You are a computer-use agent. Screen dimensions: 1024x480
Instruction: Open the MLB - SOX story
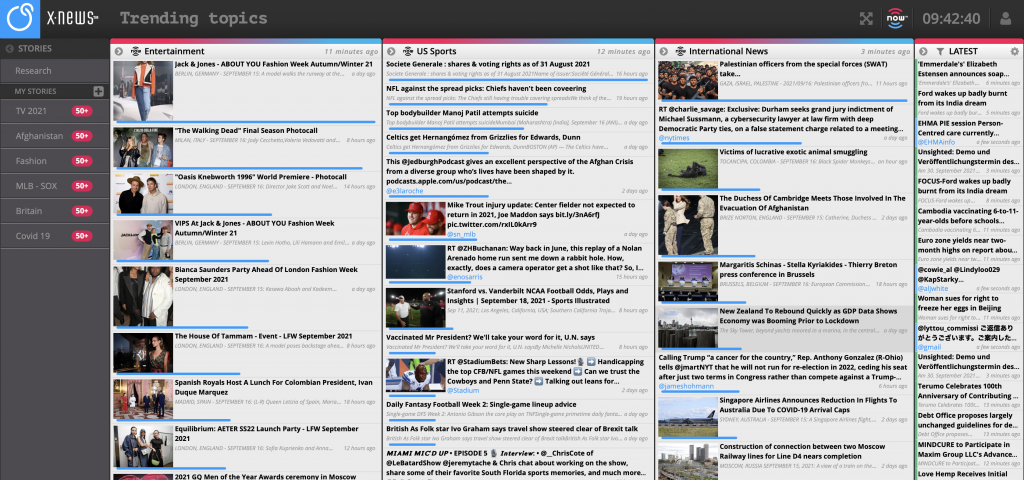pos(37,186)
